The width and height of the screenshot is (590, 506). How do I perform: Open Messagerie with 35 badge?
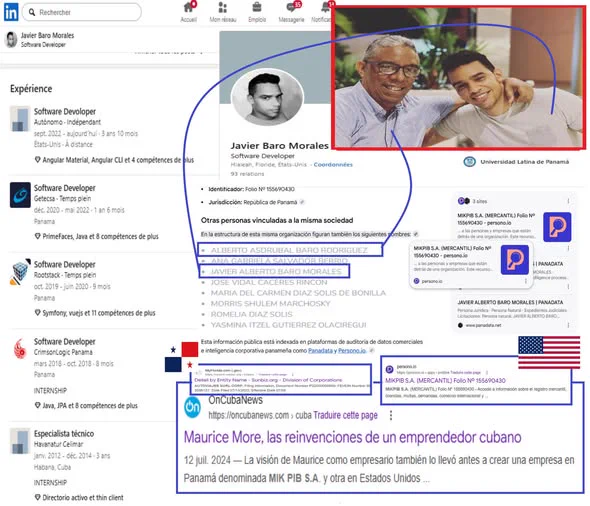pyautogui.click(x=291, y=12)
